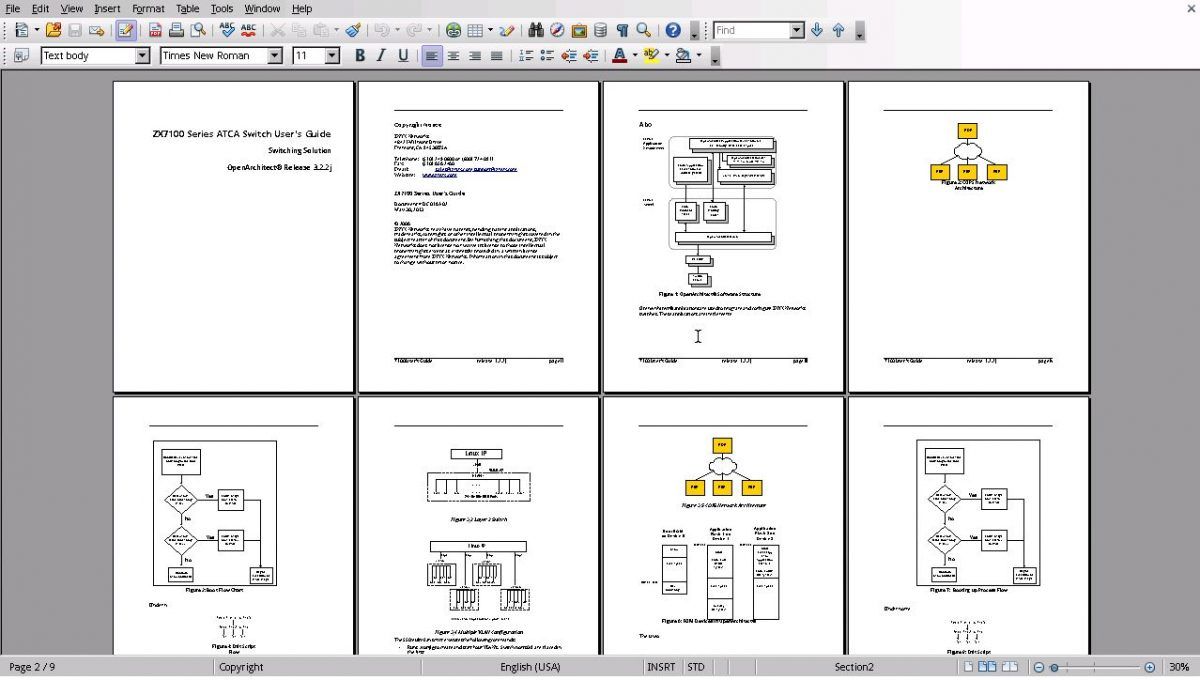
Task: Click the Page Preview icon
Action: pos(198,30)
